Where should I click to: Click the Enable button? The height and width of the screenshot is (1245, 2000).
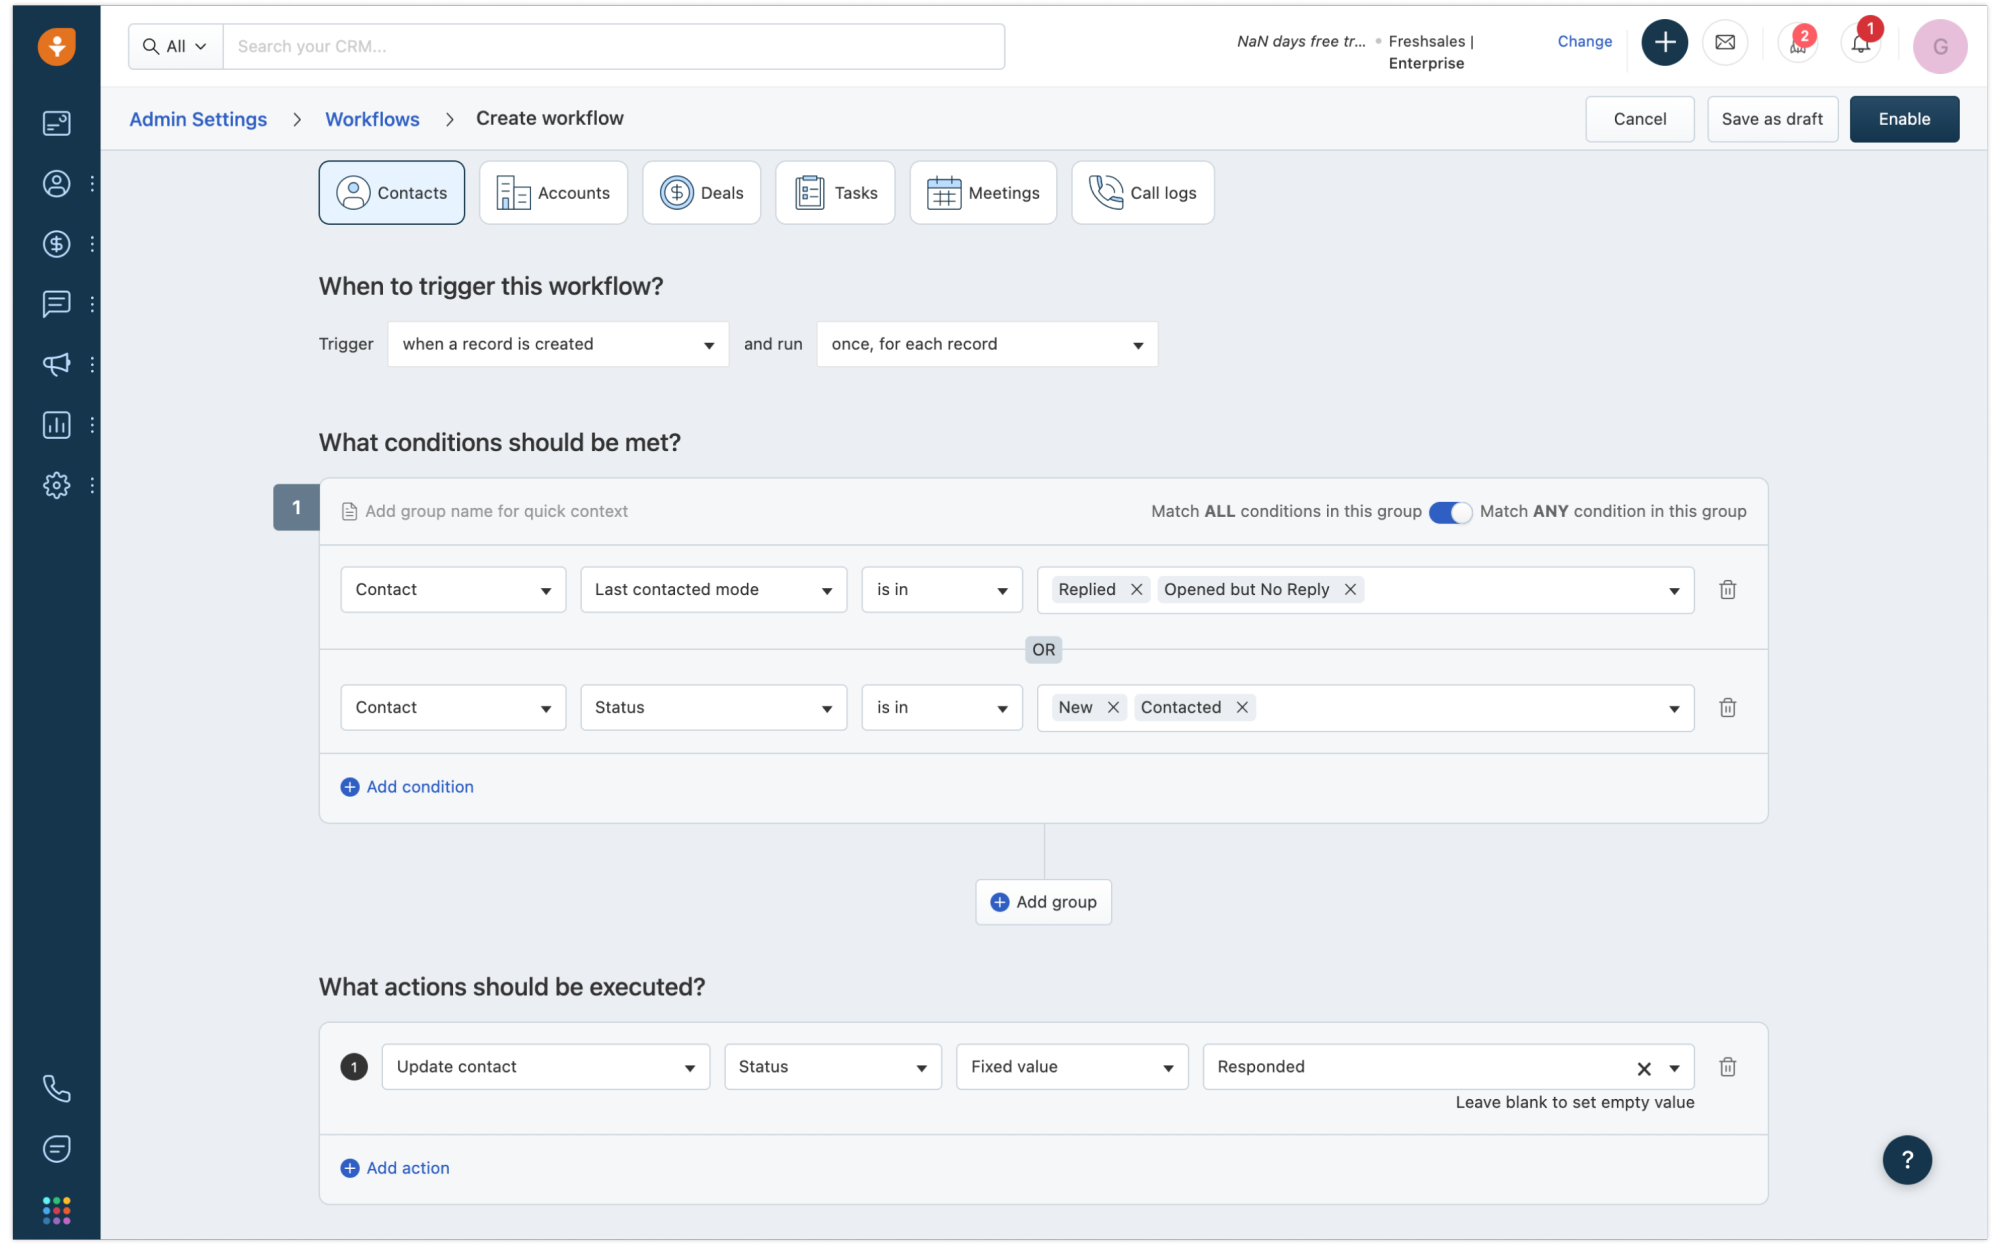pos(1903,118)
